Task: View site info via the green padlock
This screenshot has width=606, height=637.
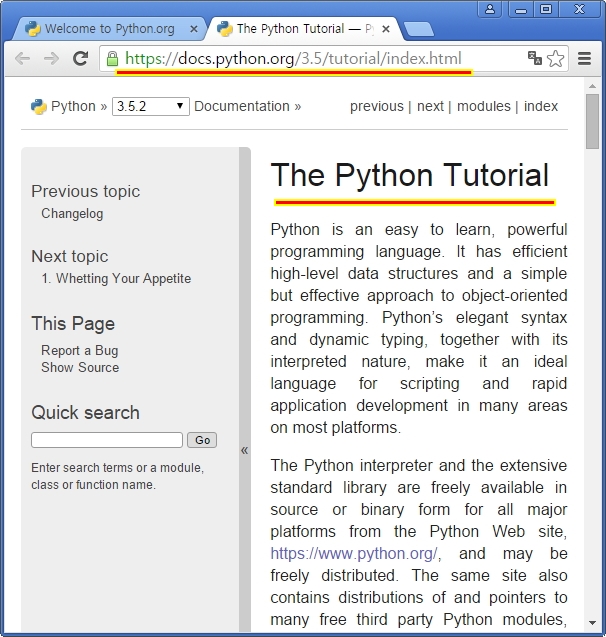Action: click(x=112, y=59)
